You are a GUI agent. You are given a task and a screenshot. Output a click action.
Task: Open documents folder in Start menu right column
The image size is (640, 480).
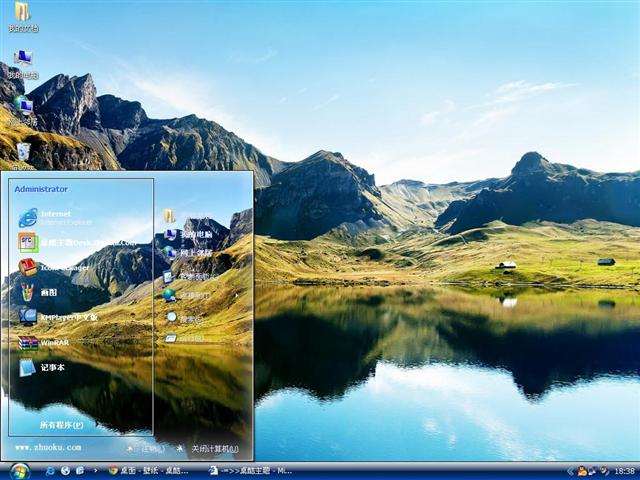(x=187, y=216)
